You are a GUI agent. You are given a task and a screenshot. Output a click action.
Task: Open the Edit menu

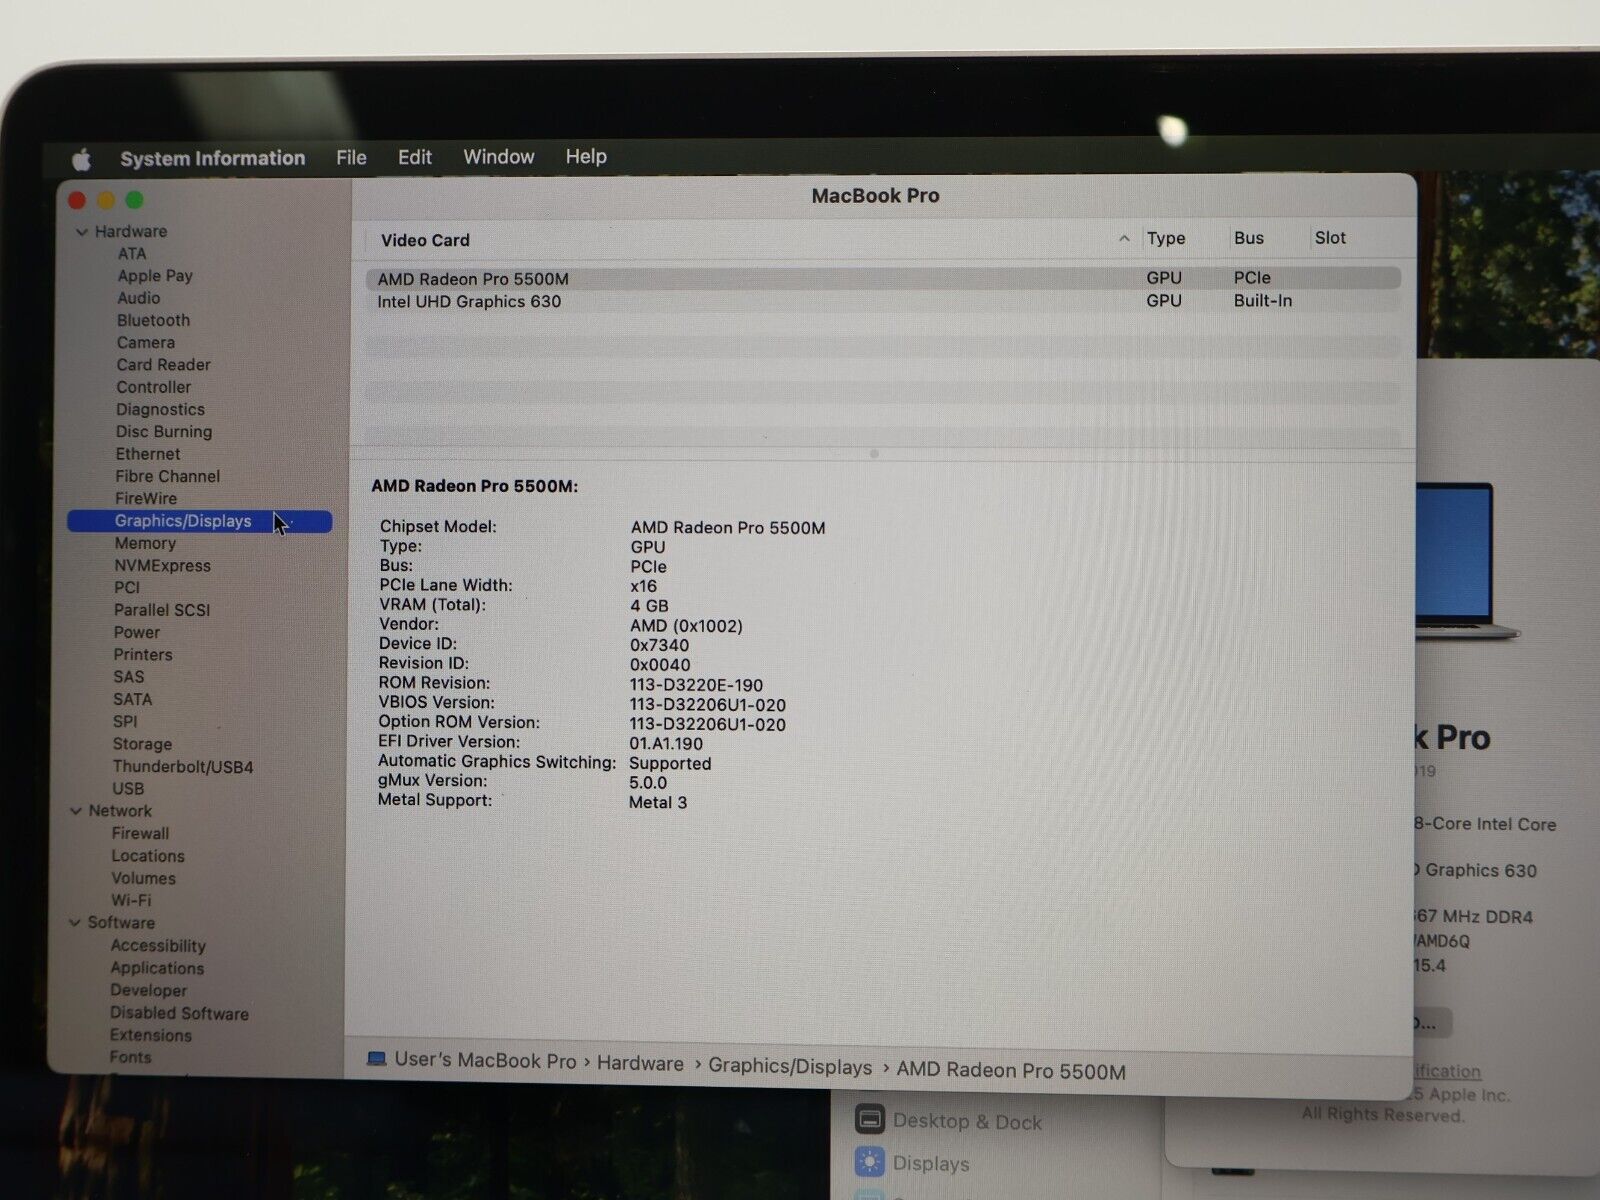pyautogui.click(x=414, y=157)
